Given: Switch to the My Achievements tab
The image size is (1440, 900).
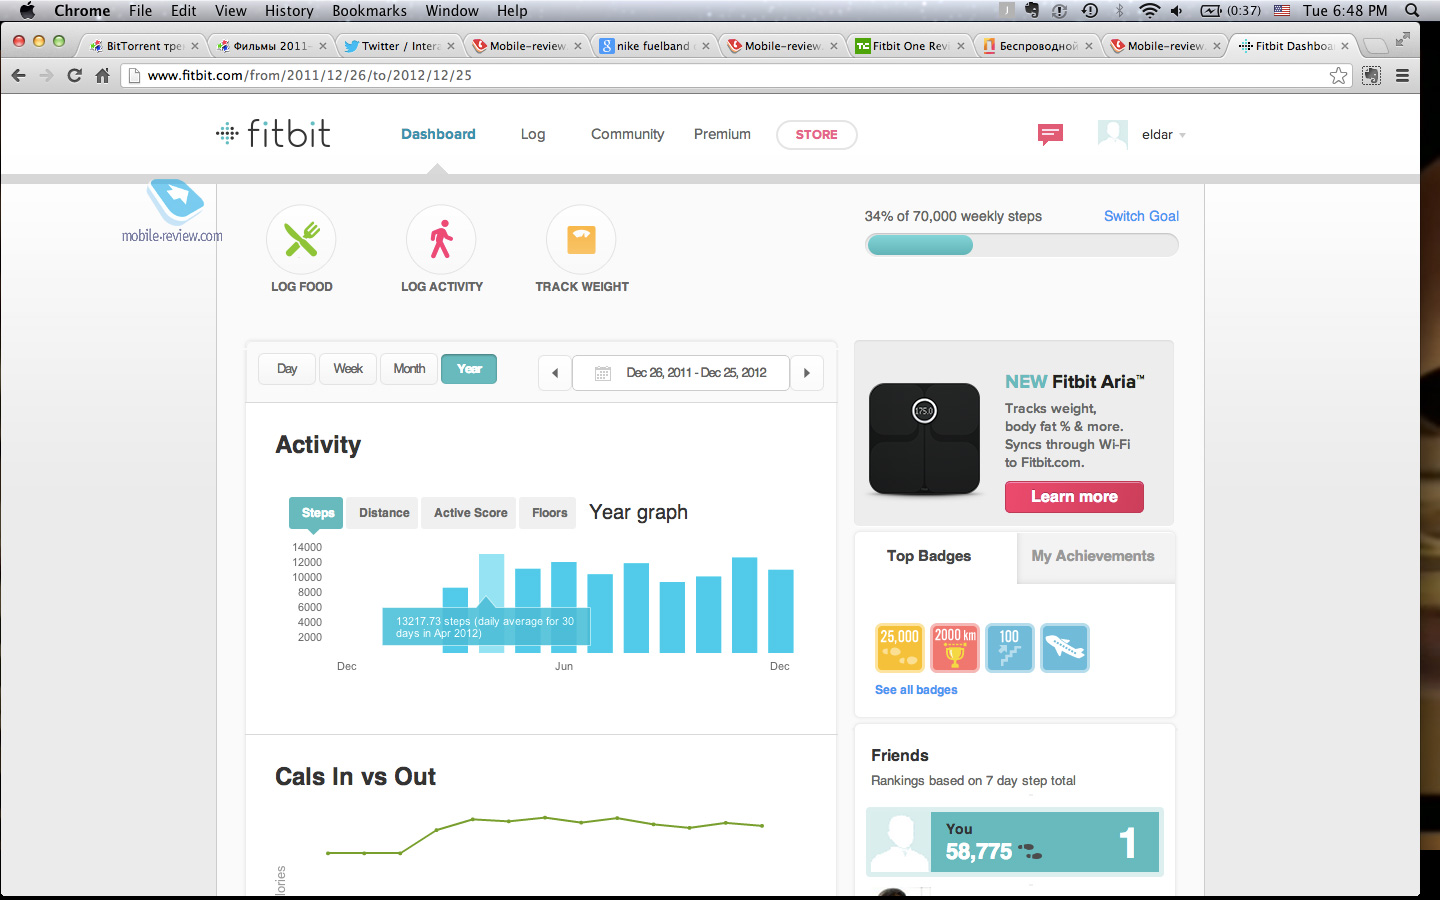Looking at the screenshot, I should pyautogui.click(x=1095, y=556).
